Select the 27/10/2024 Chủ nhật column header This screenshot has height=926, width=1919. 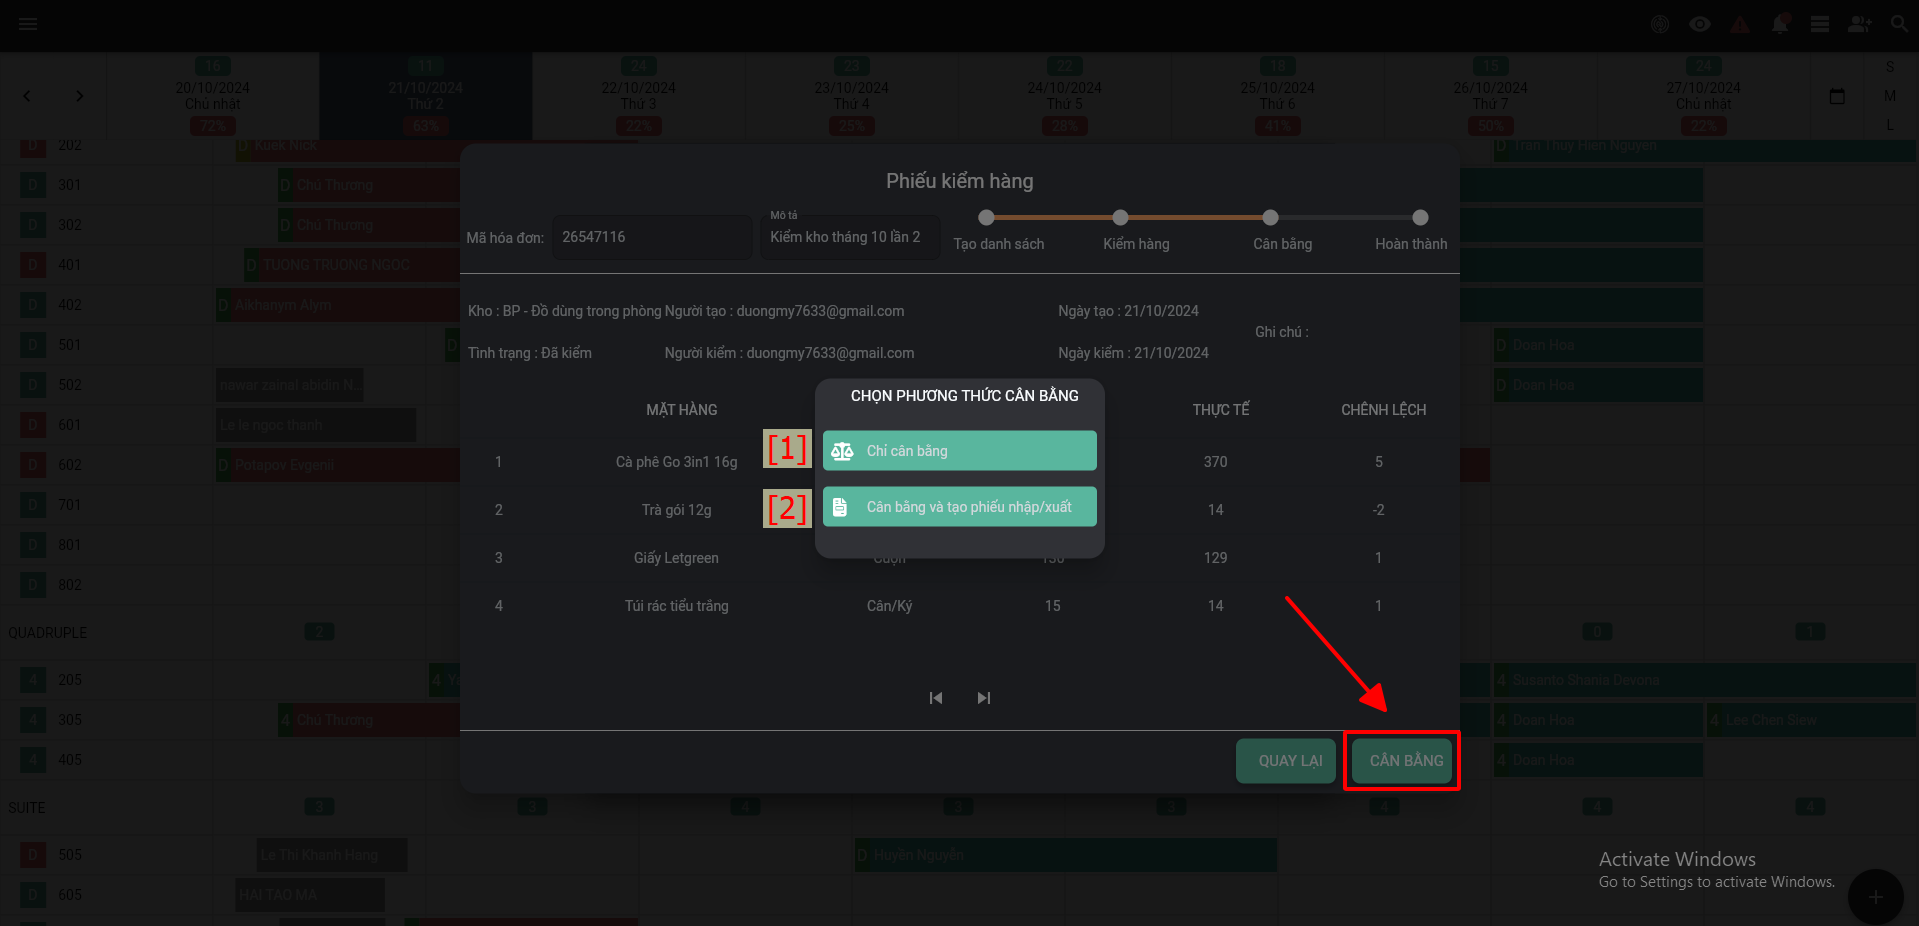[1704, 96]
